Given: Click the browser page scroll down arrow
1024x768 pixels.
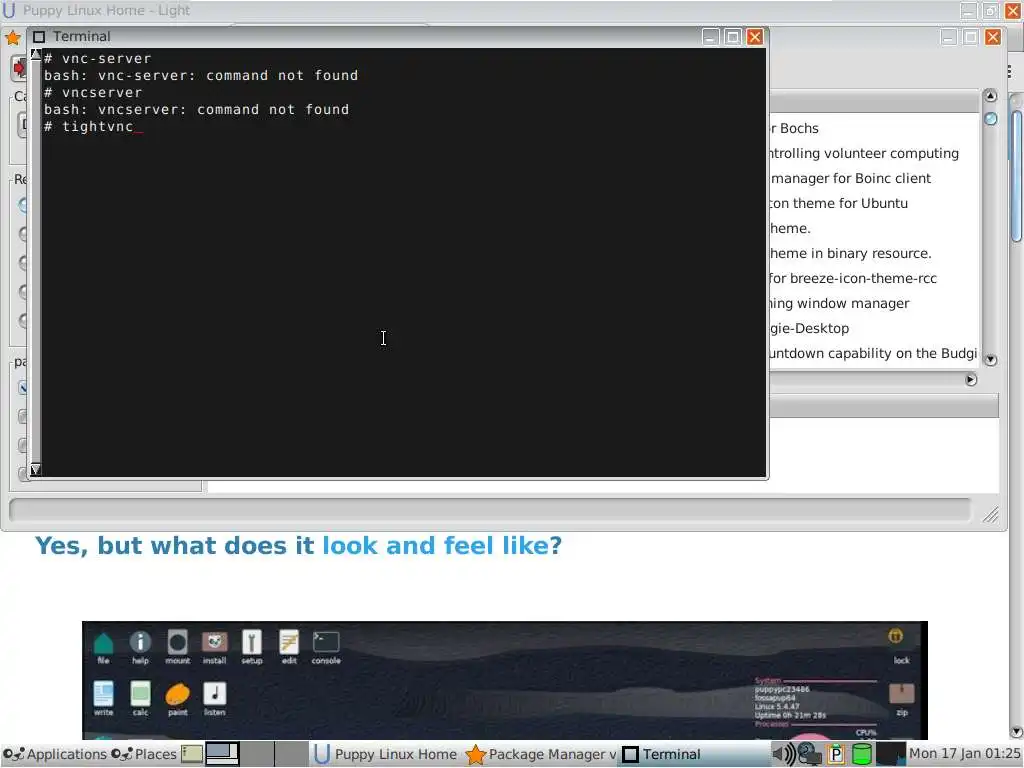Looking at the screenshot, I should click(1016, 732).
